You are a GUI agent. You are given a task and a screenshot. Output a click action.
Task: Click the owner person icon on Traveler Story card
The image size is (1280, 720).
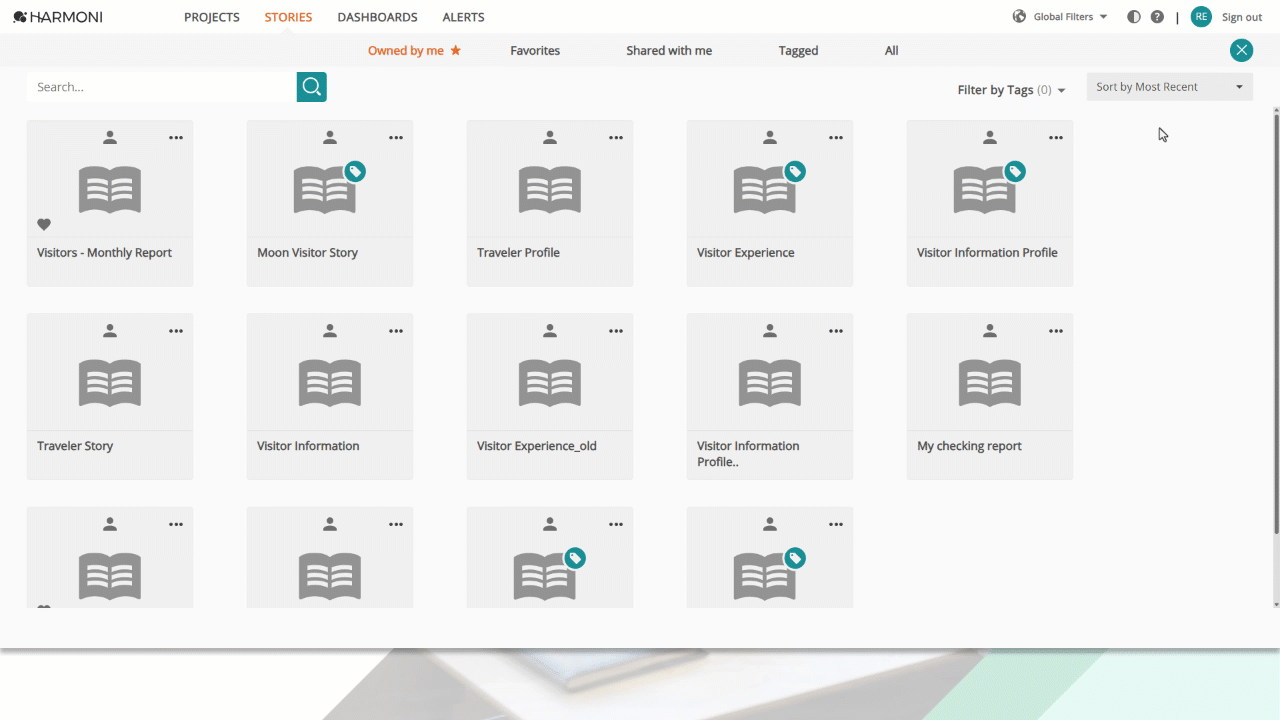point(110,330)
